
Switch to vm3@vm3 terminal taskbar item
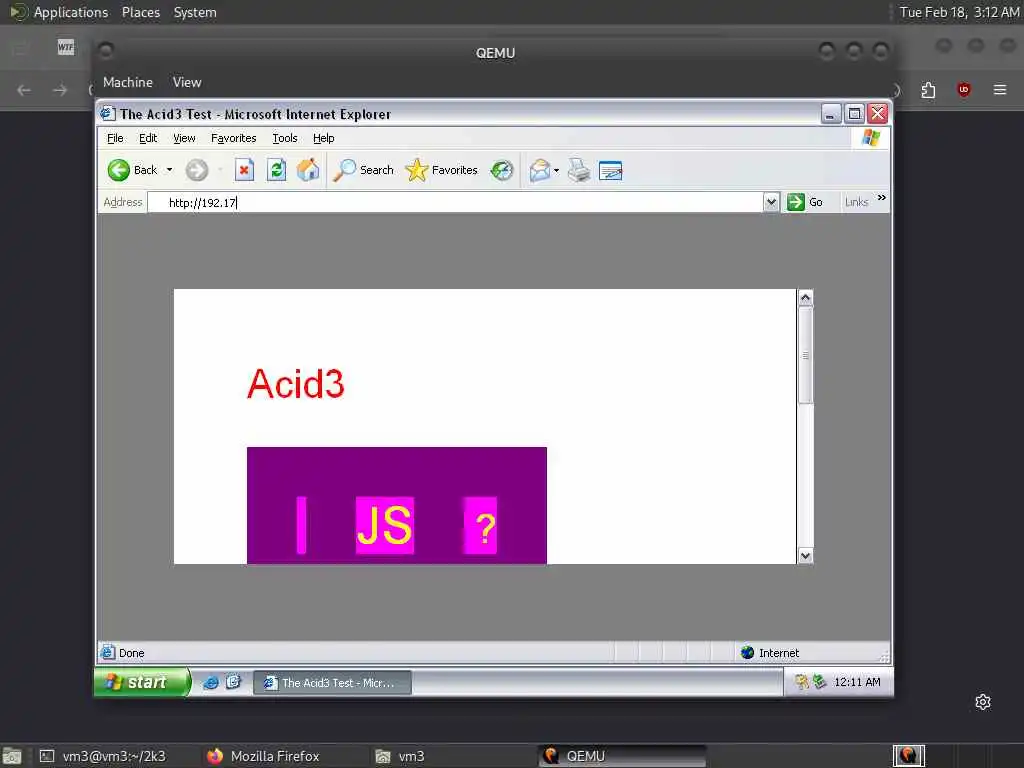pyautogui.click(x=103, y=756)
